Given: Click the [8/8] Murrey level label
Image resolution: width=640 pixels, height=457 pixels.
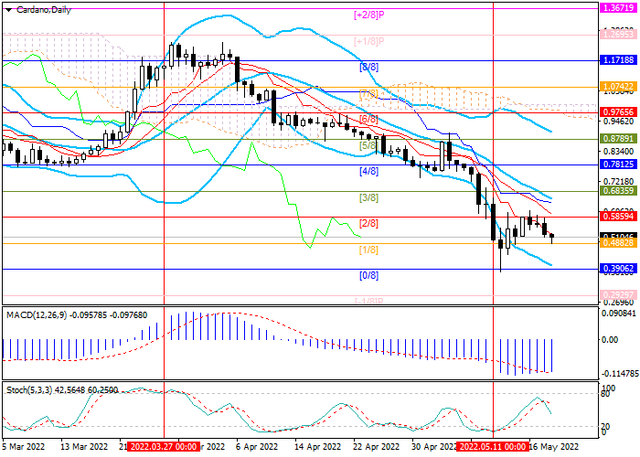Looking at the screenshot, I should 369,67.
